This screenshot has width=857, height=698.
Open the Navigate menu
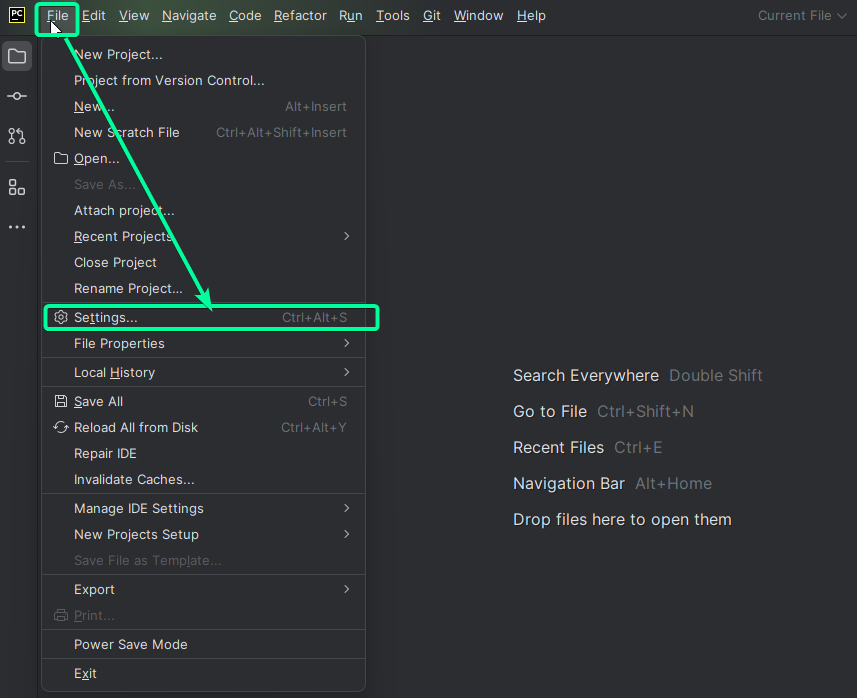[x=189, y=16]
